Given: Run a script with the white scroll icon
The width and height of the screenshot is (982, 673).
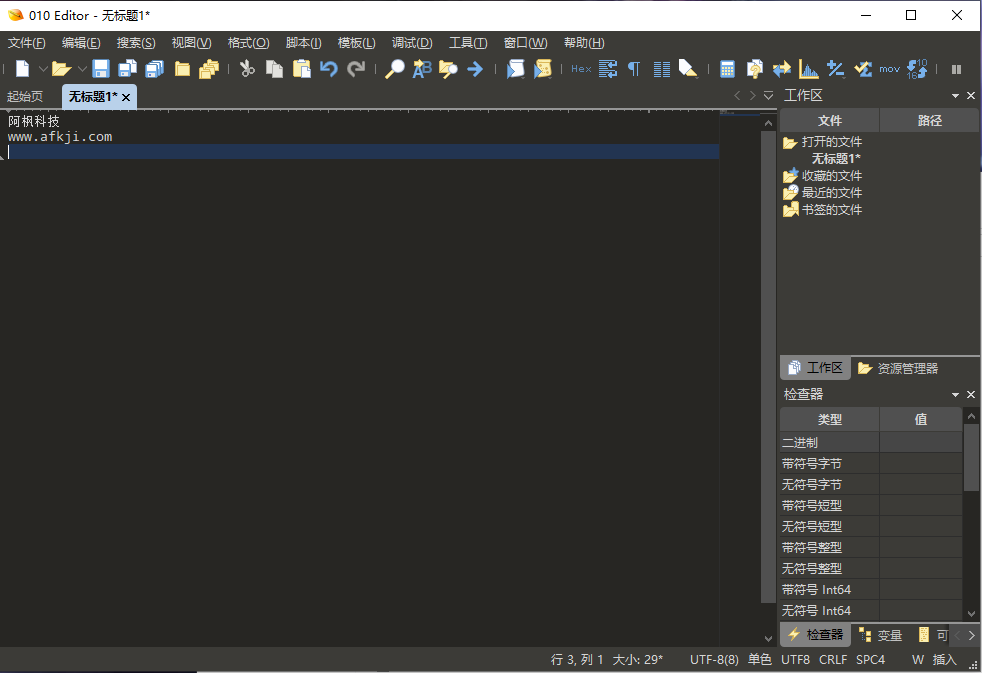Looking at the screenshot, I should [x=515, y=69].
